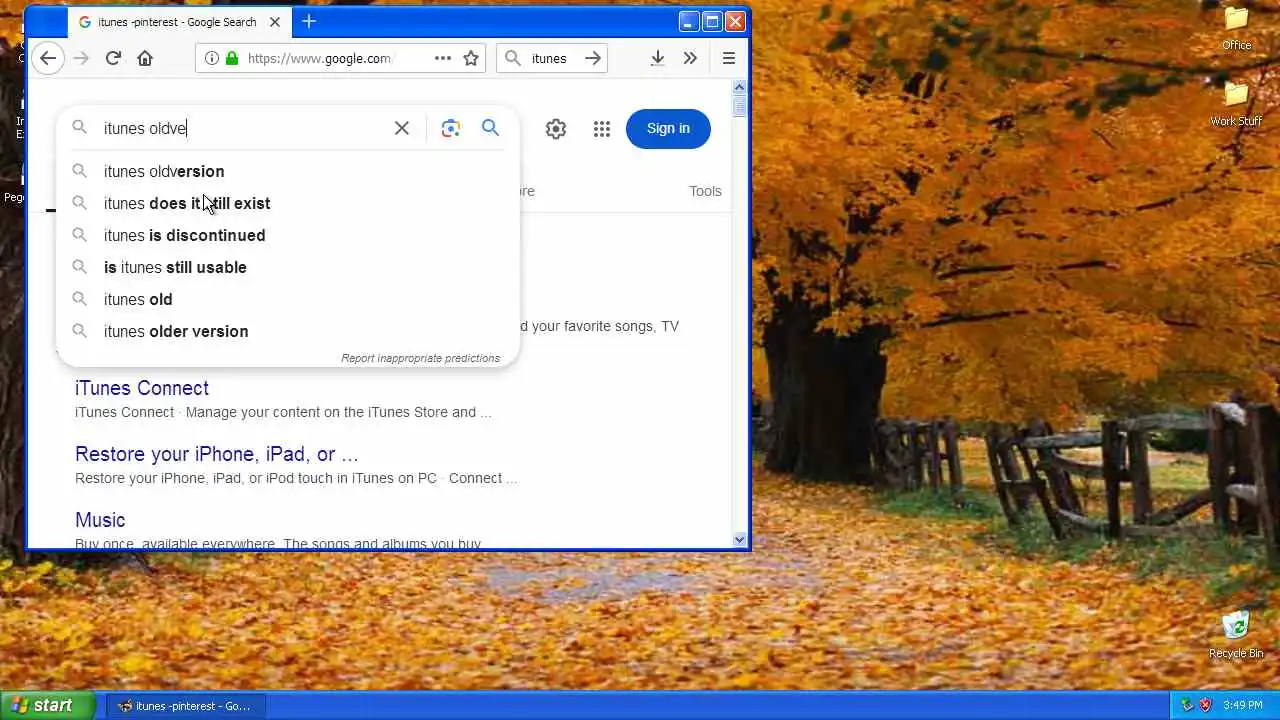Screen dimensions: 1280x720
Task: Click the page scrollbar down arrow
Action: coord(740,539)
